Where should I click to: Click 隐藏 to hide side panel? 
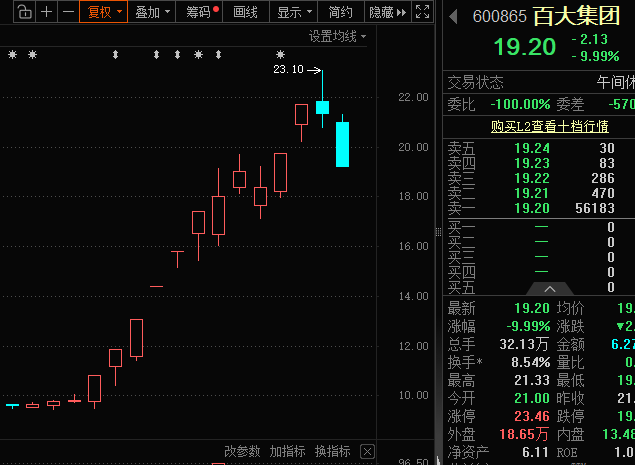[388, 12]
